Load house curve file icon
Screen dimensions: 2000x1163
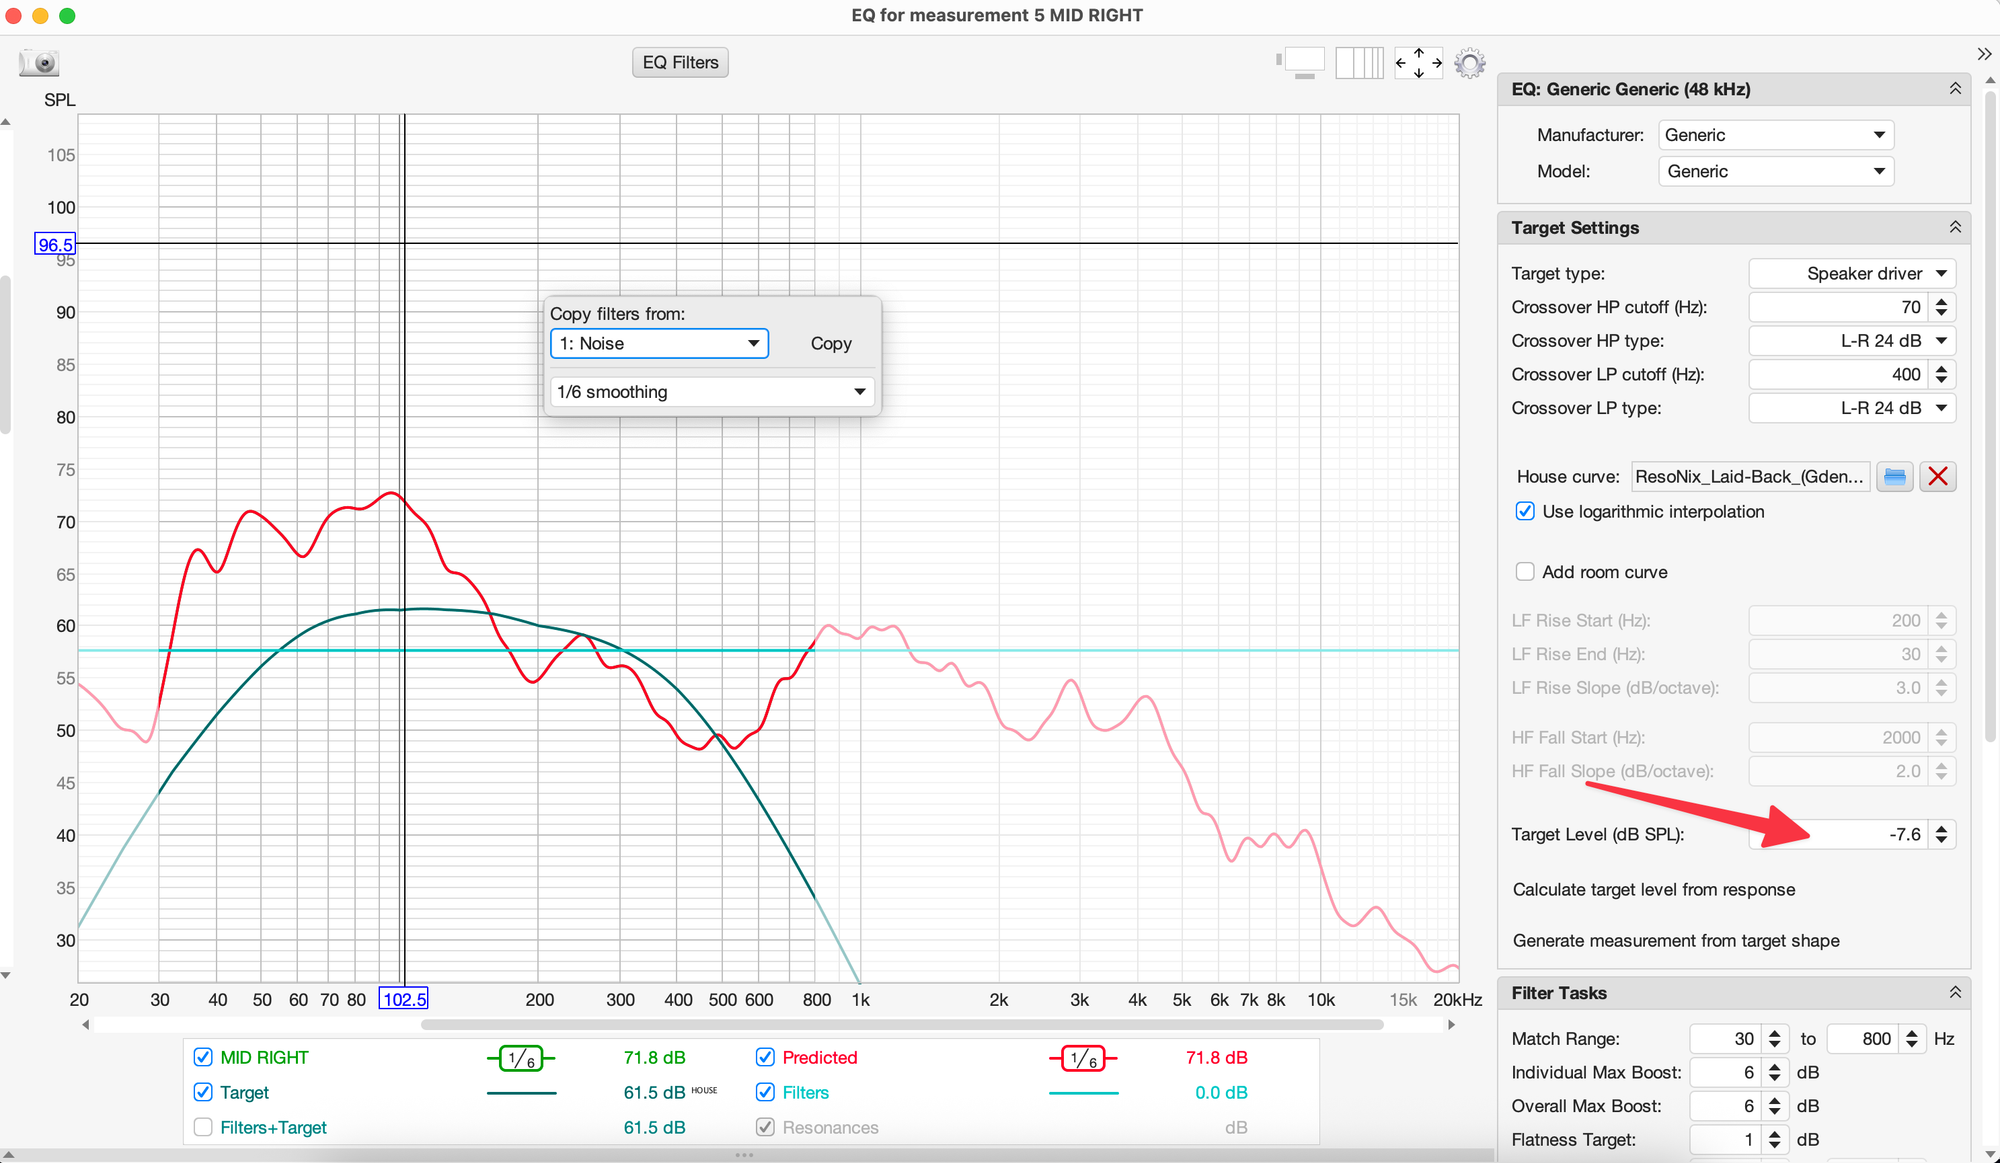tap(1894, 477)
